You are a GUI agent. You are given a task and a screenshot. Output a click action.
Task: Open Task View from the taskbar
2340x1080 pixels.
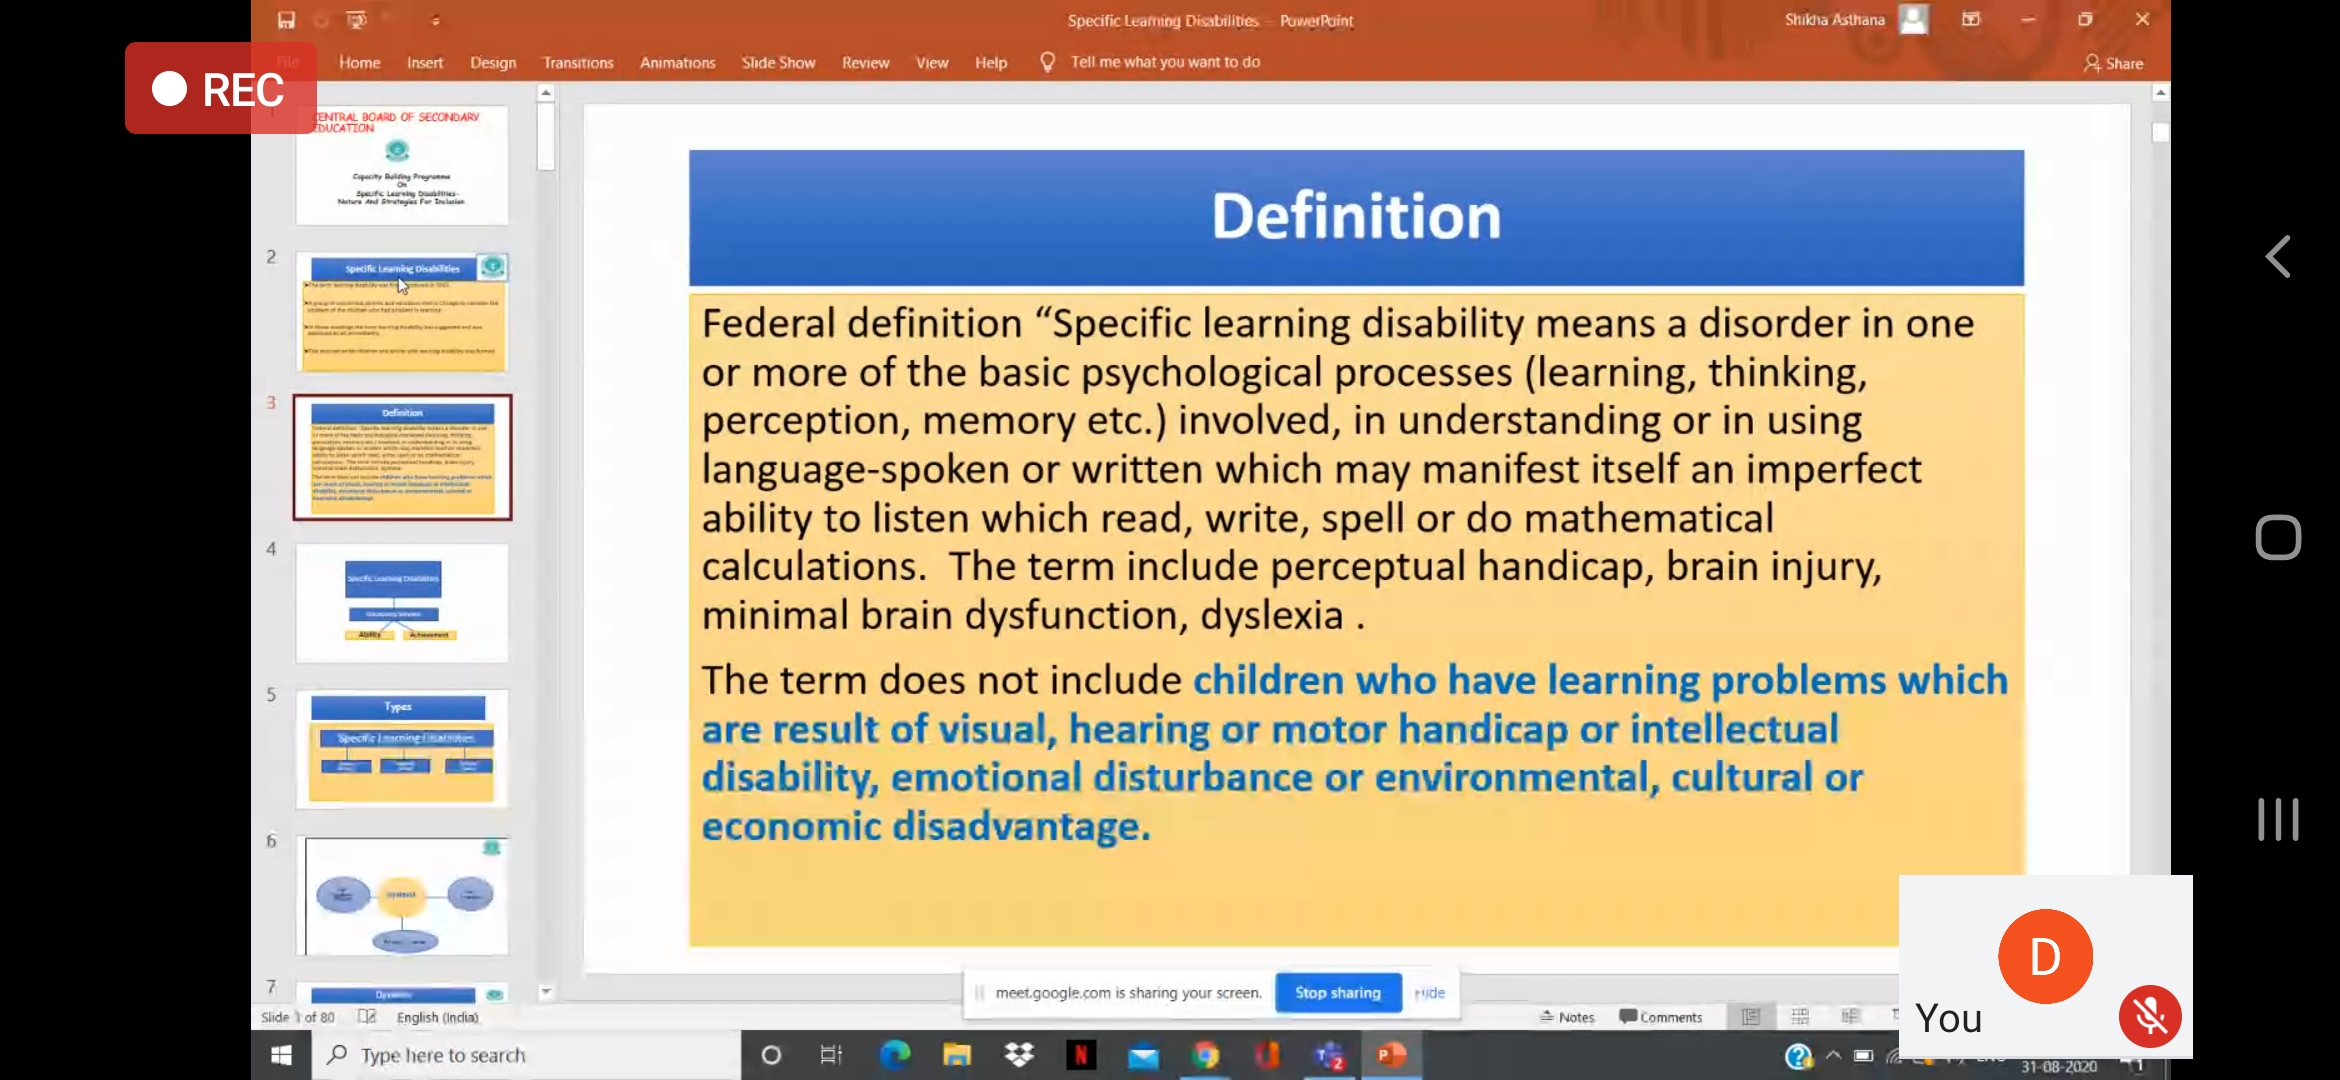(831, 1055)
